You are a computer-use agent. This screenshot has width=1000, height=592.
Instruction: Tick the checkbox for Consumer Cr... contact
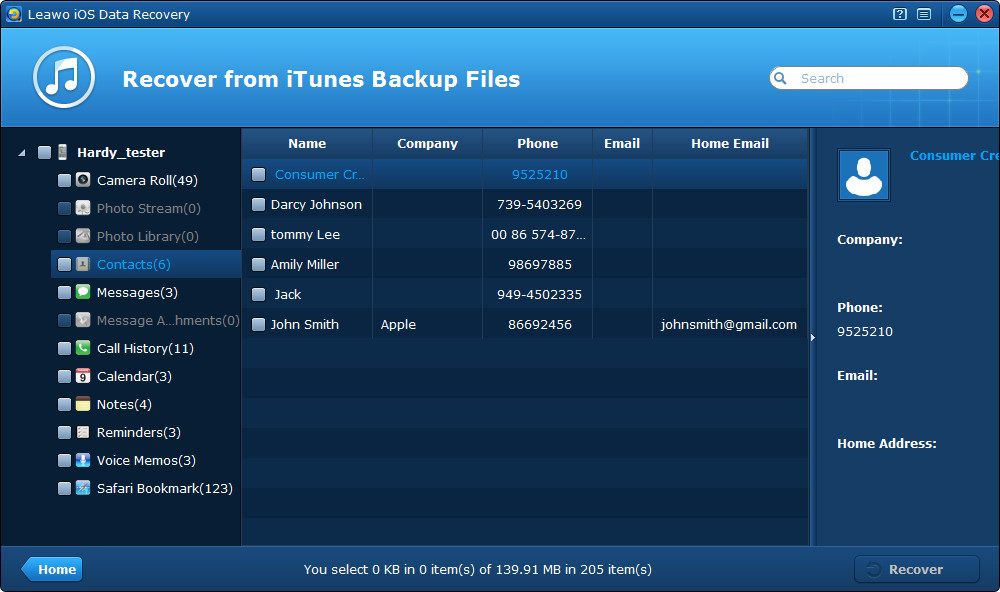(x=258, y=174)
